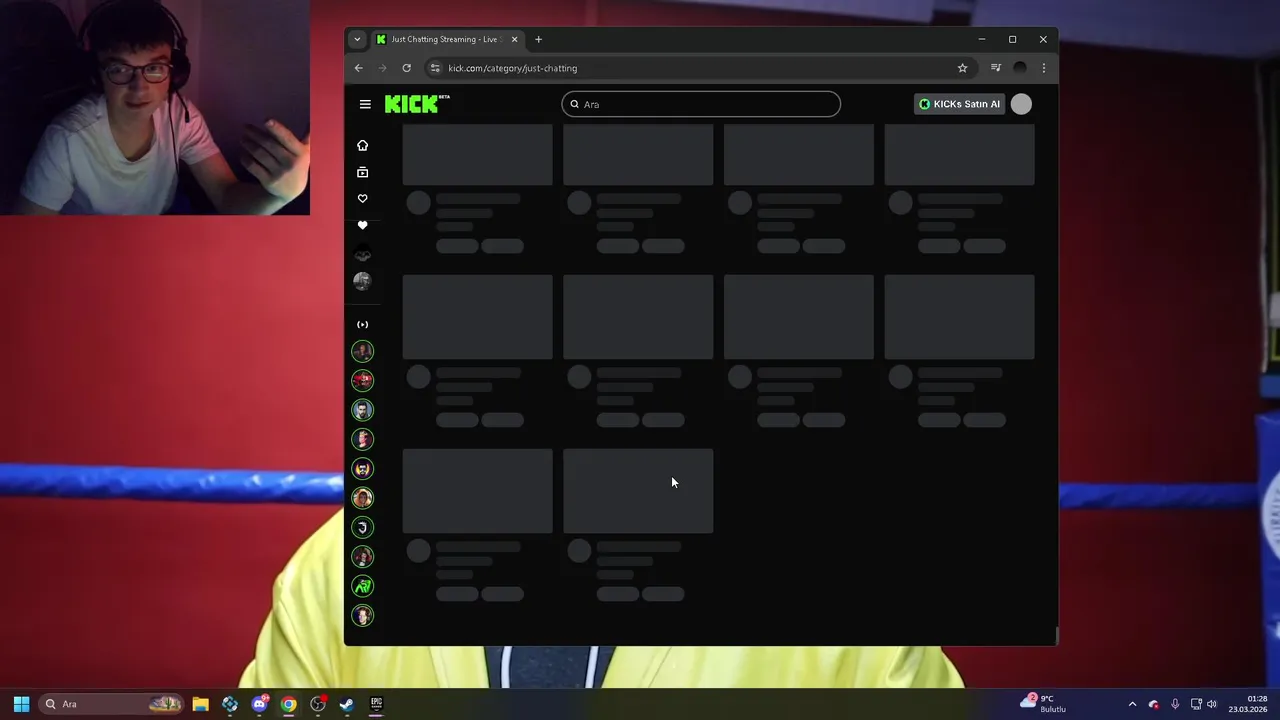1280x720 pixels.
Task: Open the Chrome three-dot menu
Action: (1044, 68)
